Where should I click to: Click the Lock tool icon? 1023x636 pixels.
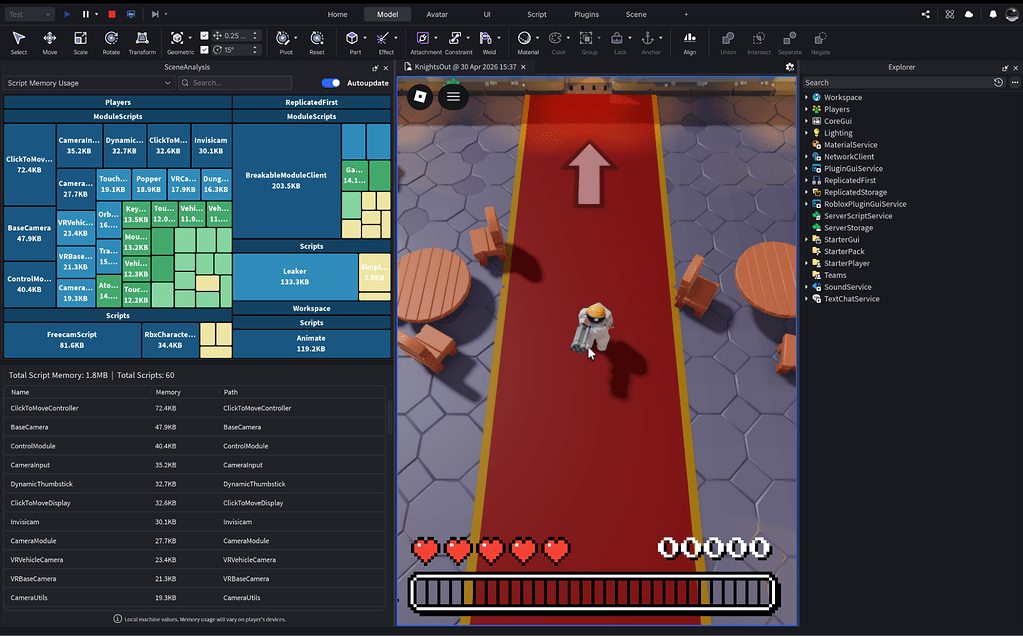(617, 38)
